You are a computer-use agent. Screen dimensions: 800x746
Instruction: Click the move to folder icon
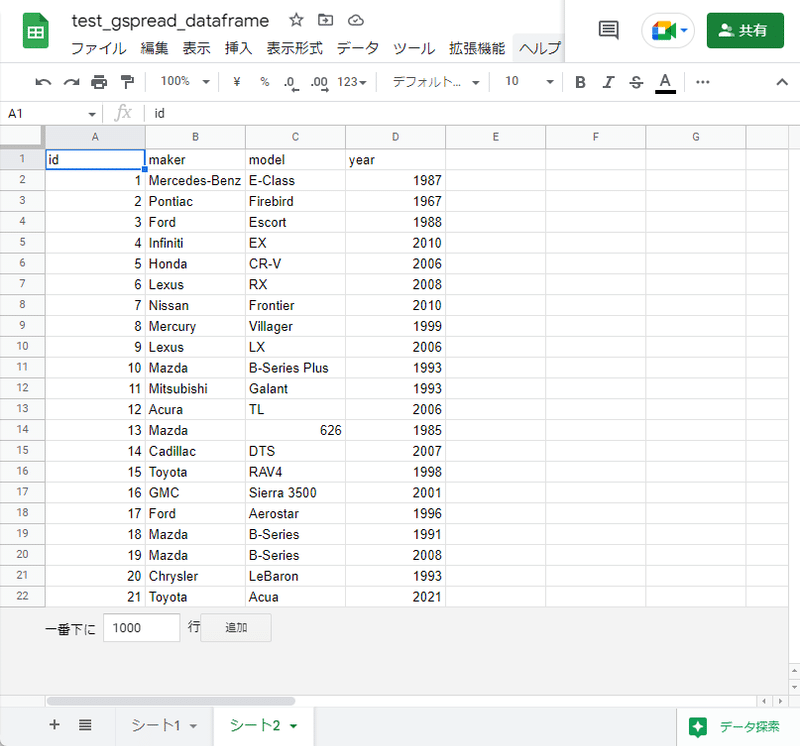point(326,20)
